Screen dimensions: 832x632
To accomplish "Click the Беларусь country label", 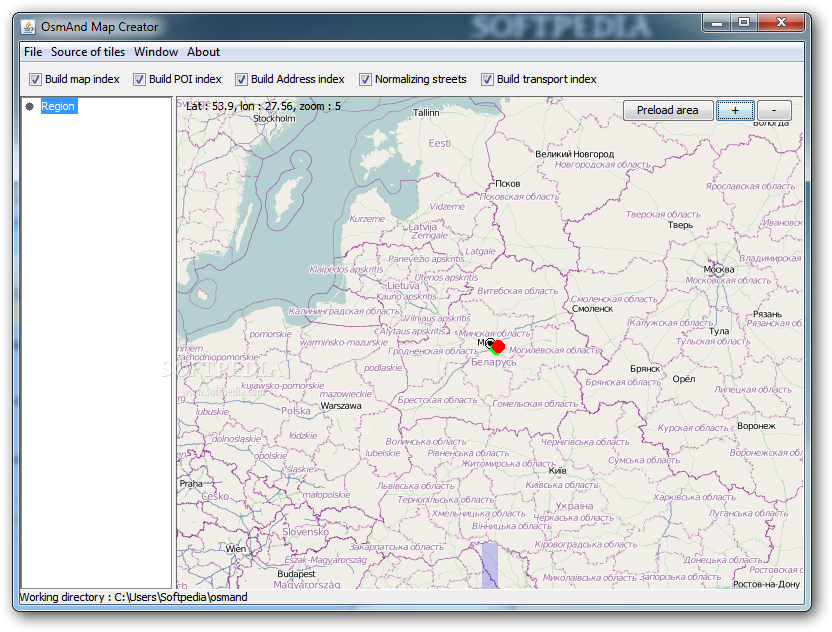I will pos(493,362).
